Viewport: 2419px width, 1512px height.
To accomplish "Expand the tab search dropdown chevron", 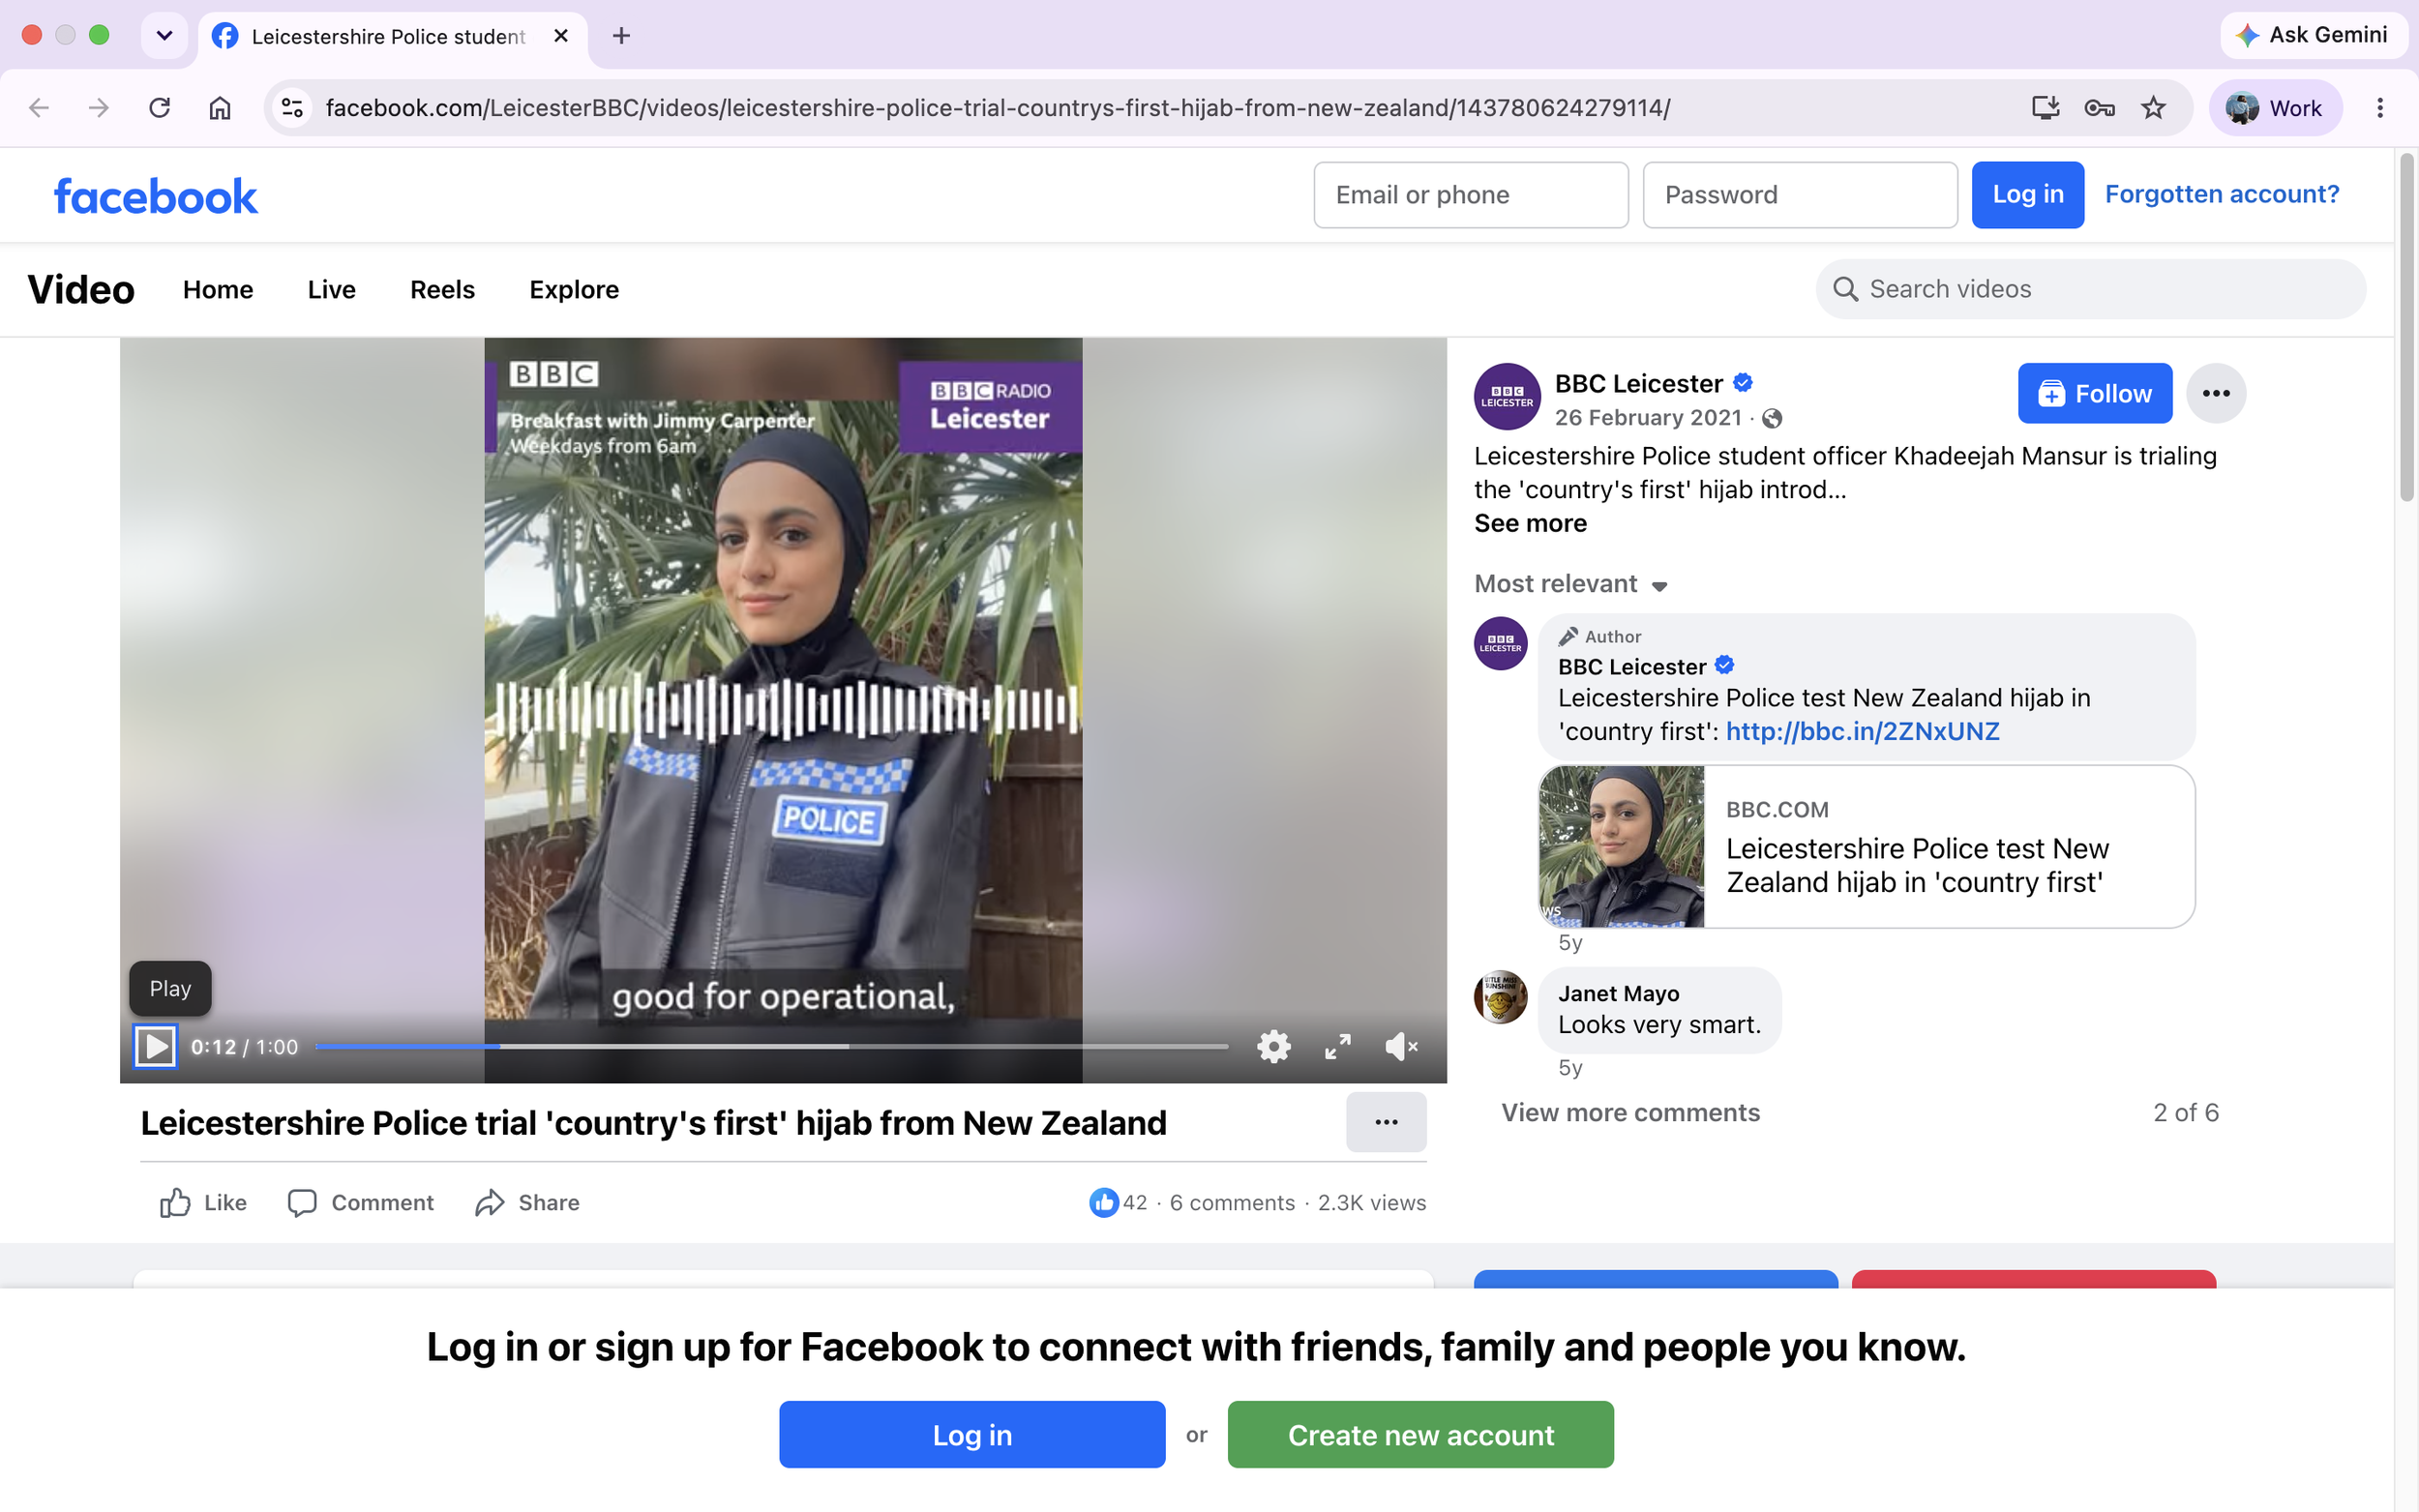I will point(165,36).
